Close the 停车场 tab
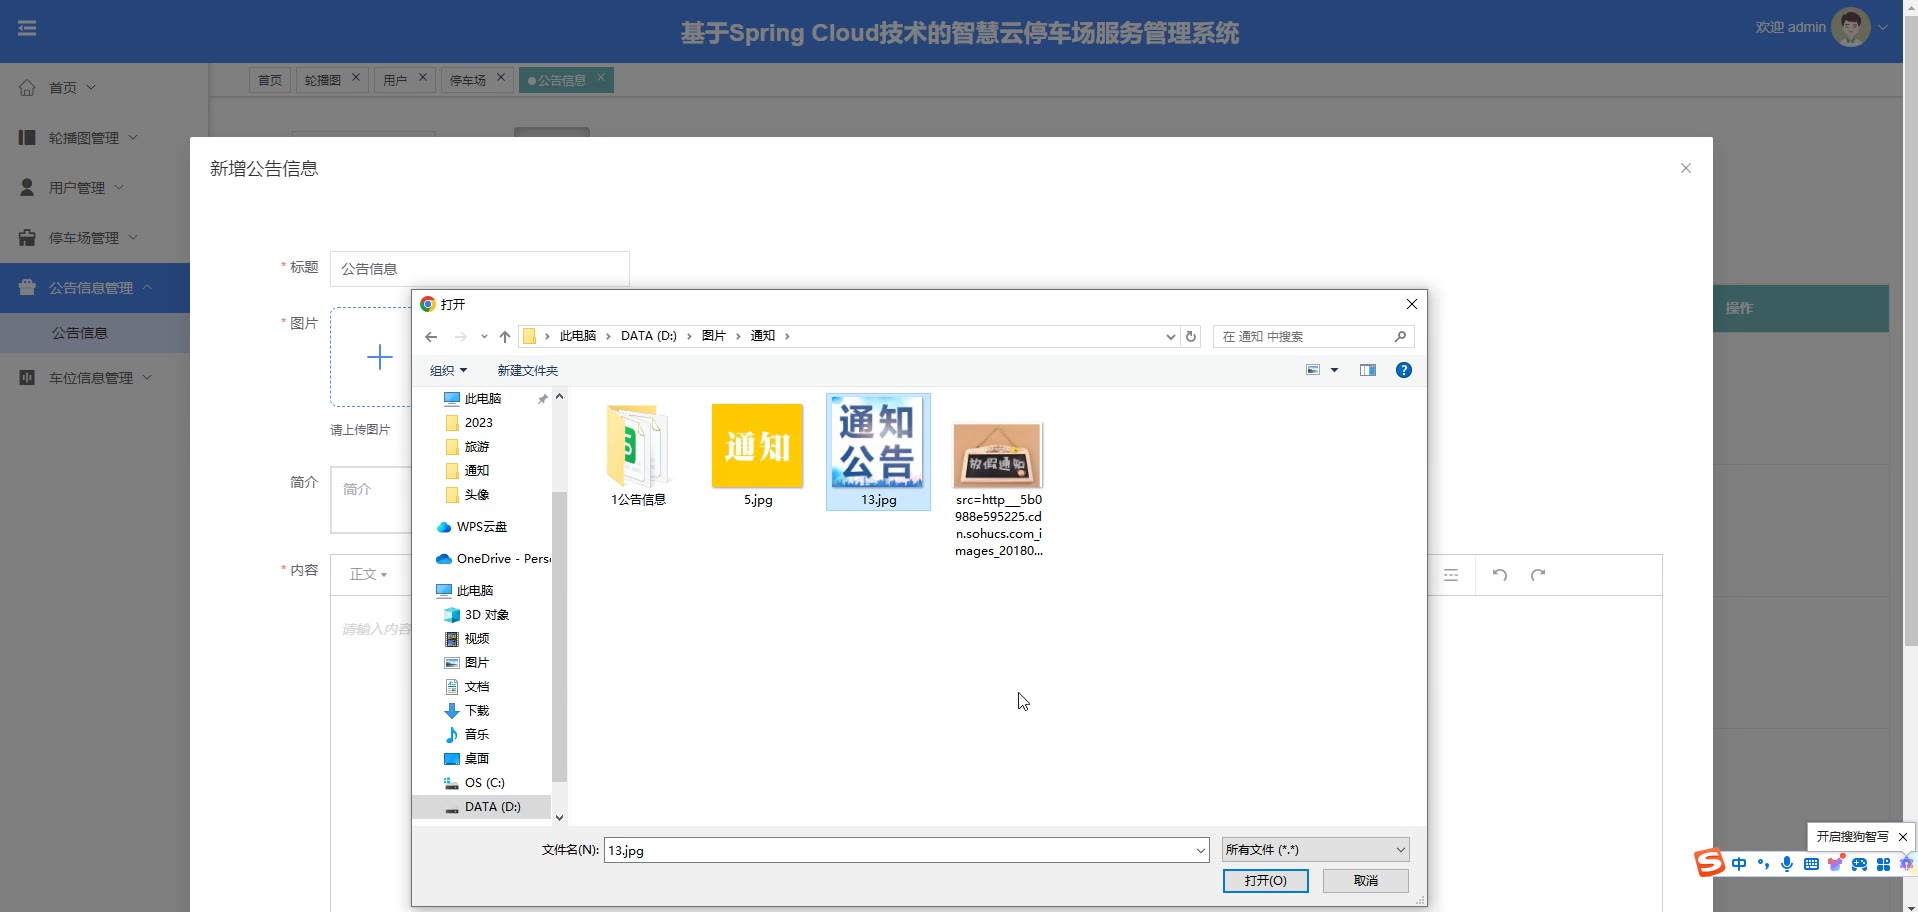 (x=501, y=77)
